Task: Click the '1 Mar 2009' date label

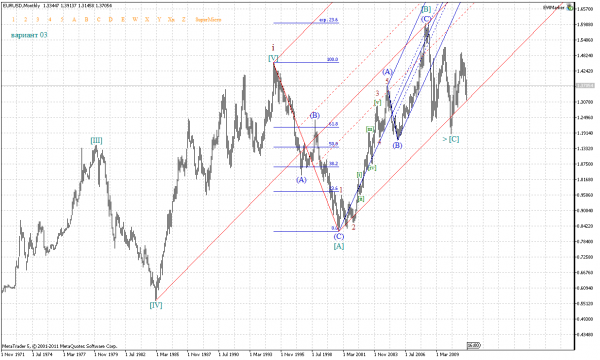Action: tap(448, 354)
